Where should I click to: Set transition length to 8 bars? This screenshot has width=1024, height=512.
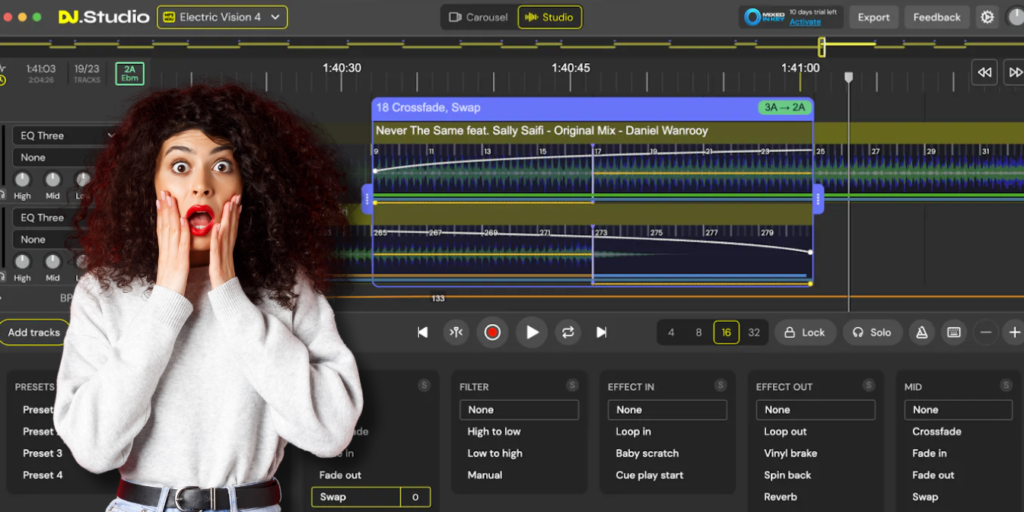pyautogui.click(x=698, y=332)
